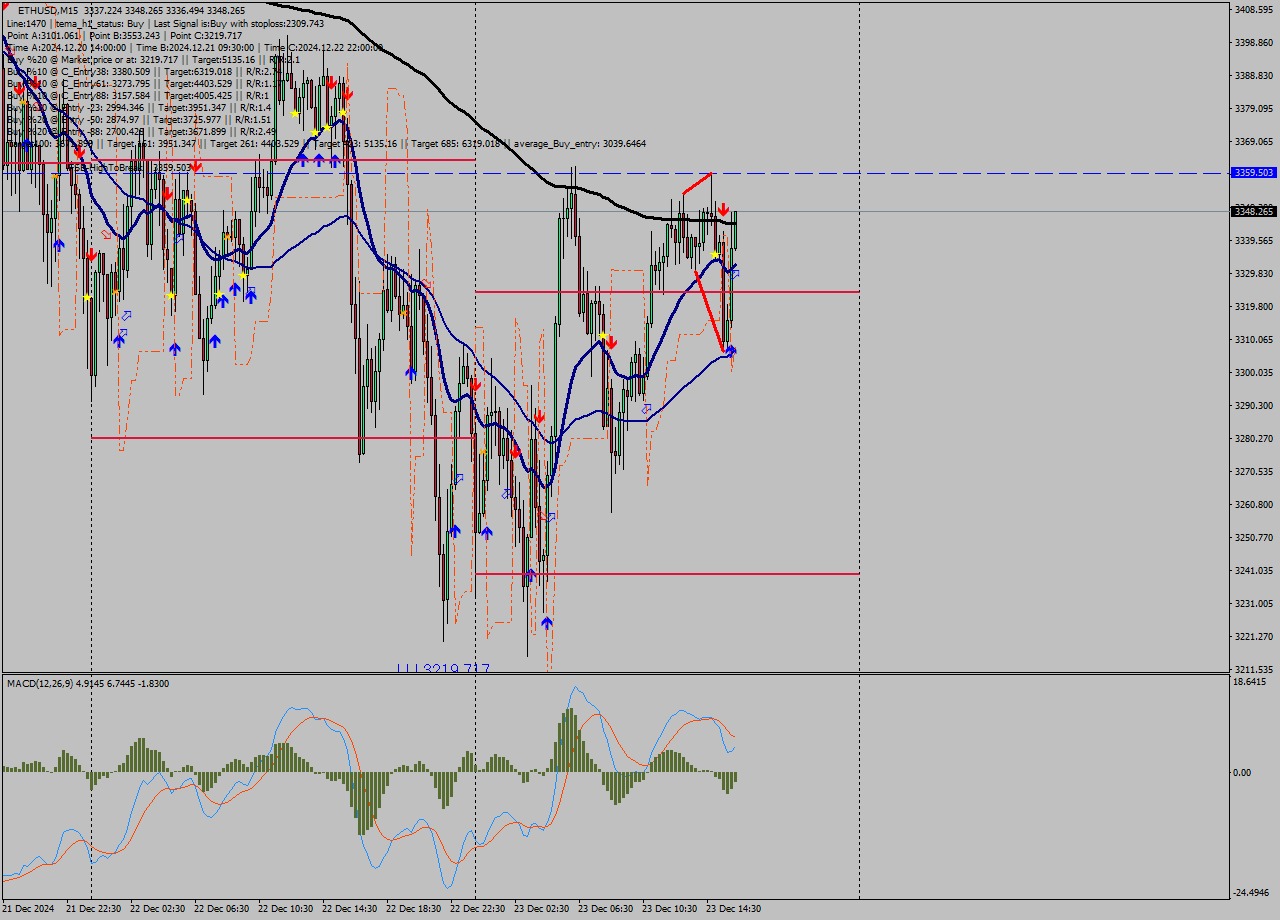Select 'Time B:2024.12.21 09:30:00' text

point(194,47)
